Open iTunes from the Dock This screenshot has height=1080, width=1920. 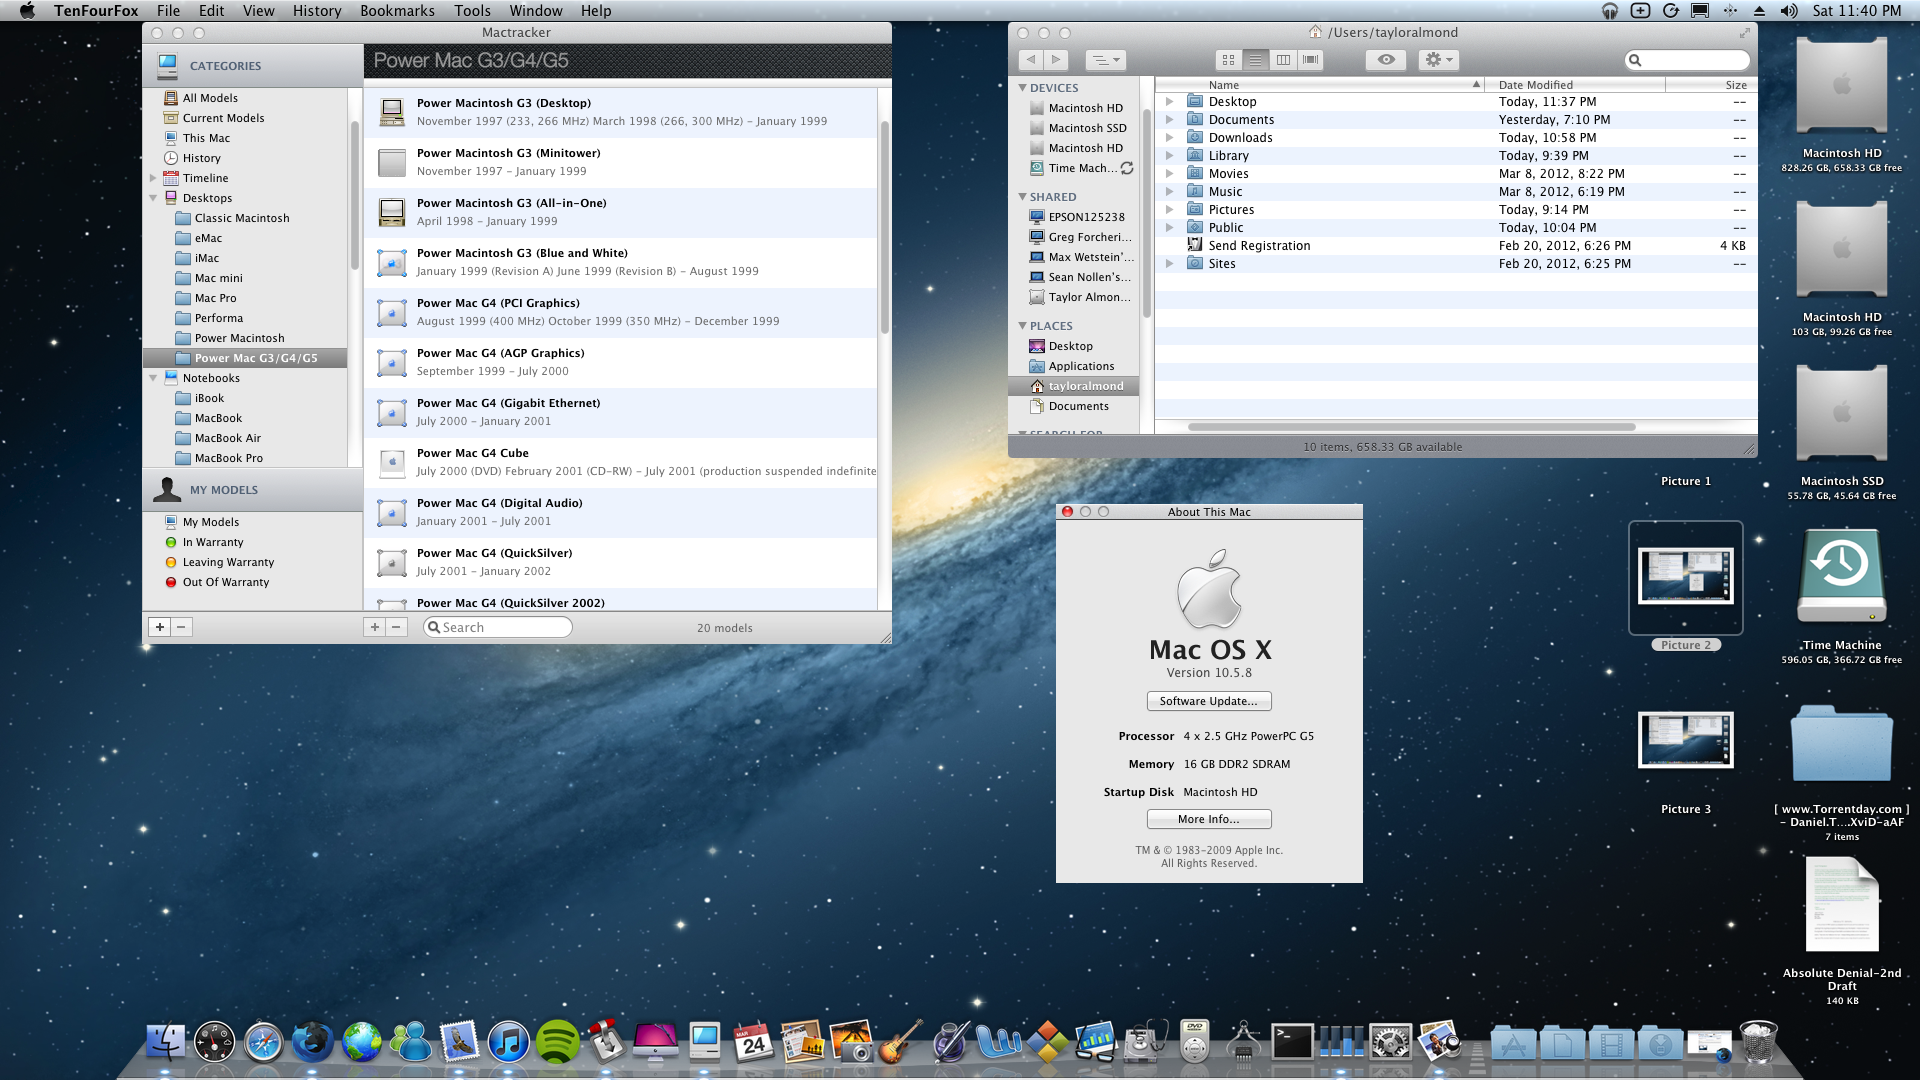pos(508,1043)
